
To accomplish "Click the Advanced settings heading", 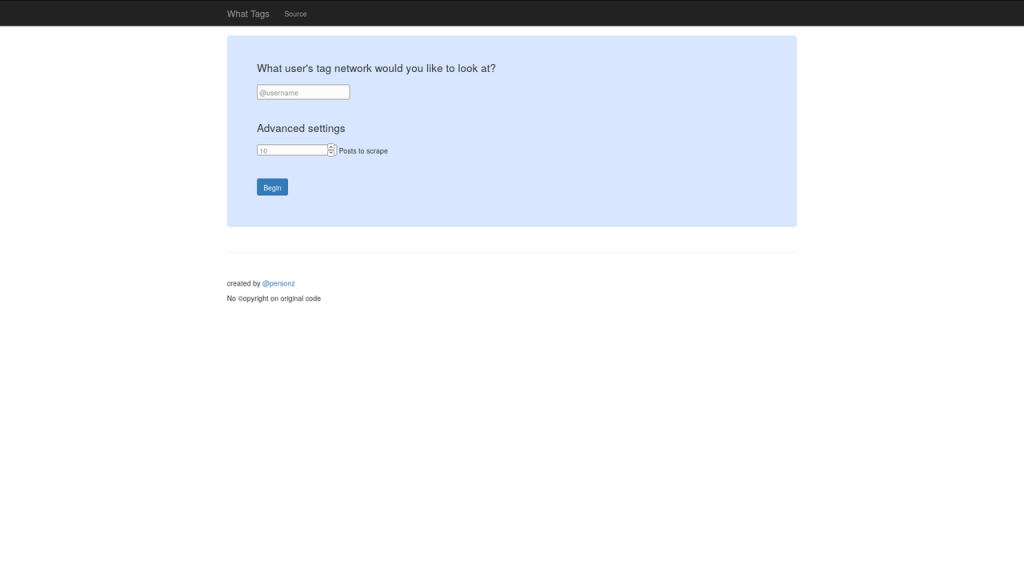I will pyautogui.click(x=300, y=129).
